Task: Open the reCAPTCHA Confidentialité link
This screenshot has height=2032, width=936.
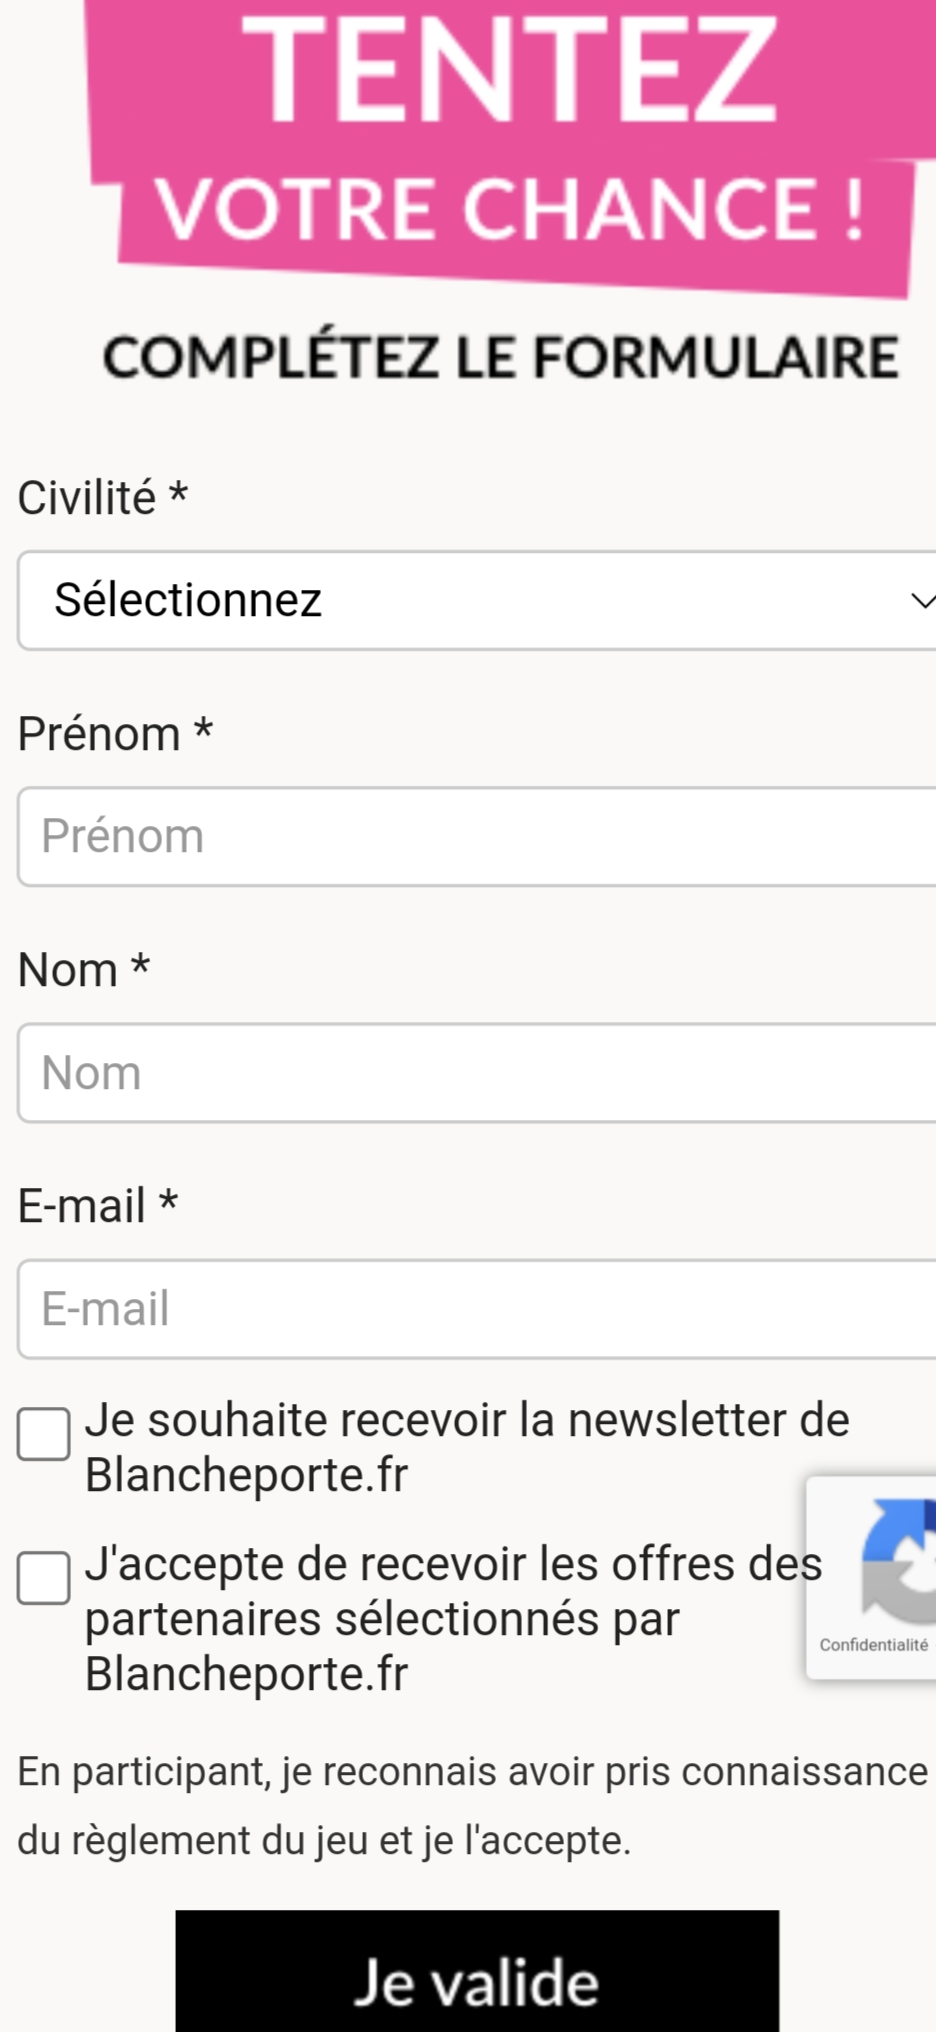Action: 873,1645
